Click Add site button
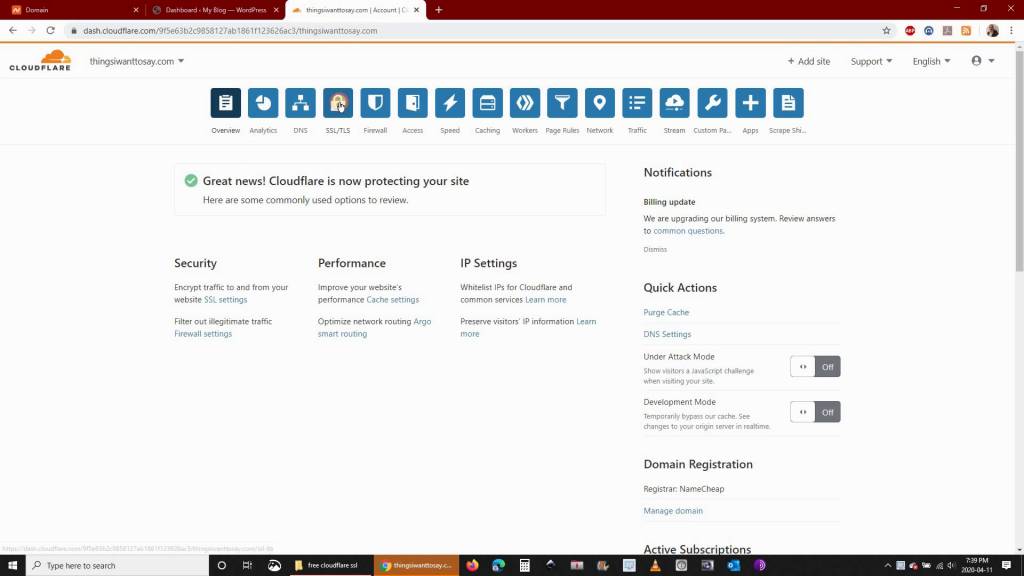The width and height of the screenshot is (1024, 576). tap(808, 61)
